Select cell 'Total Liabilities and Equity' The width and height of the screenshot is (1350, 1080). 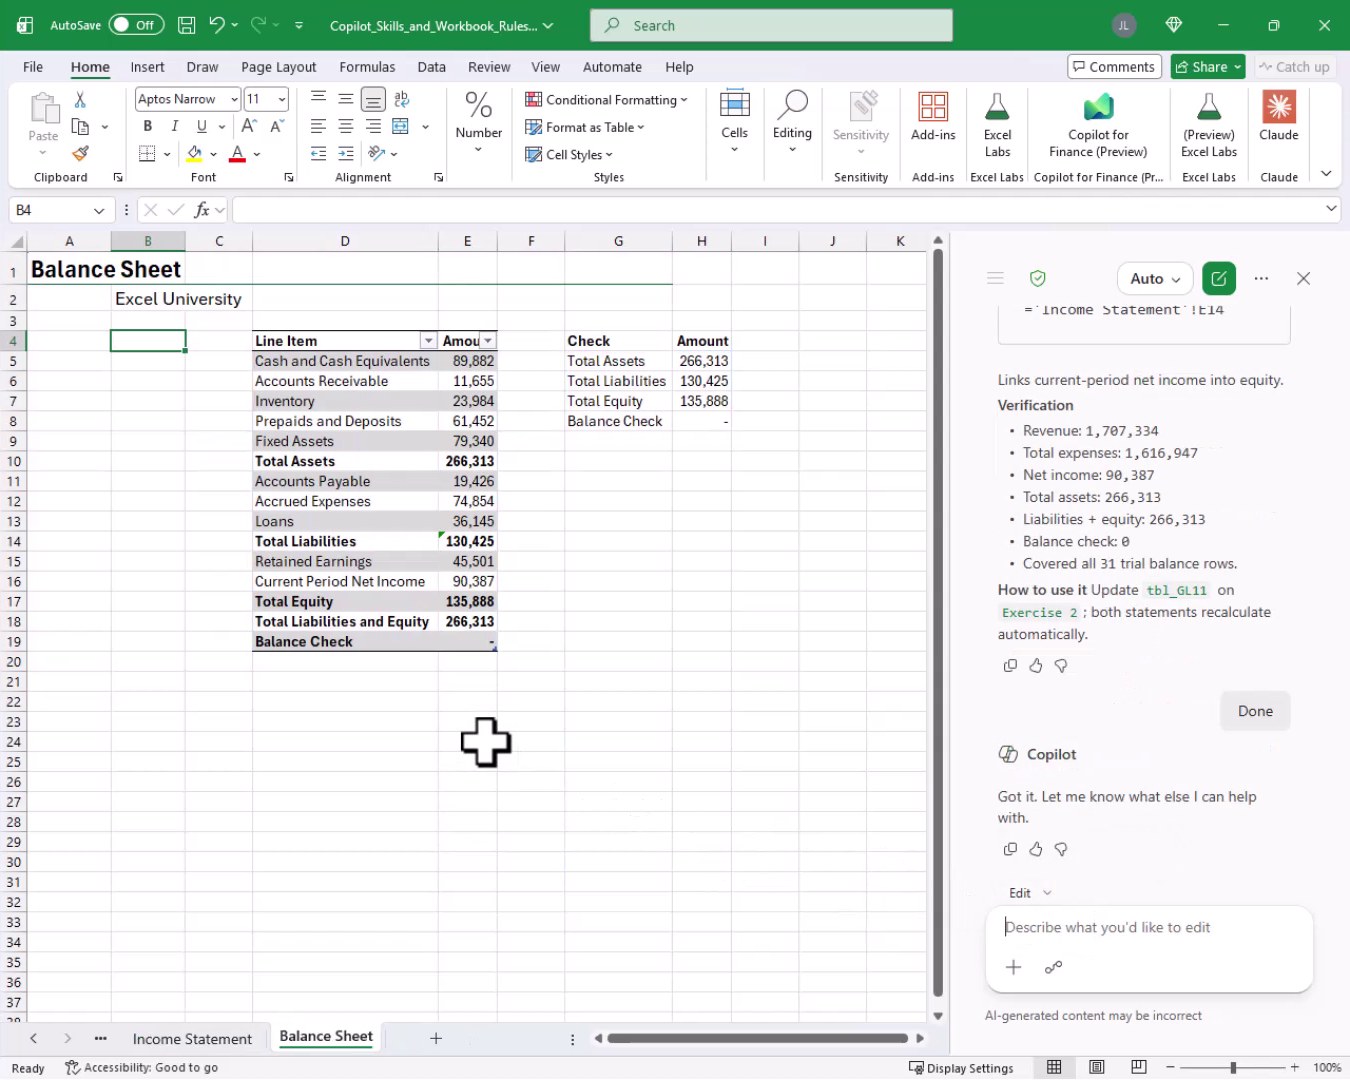click(x=345, y=622)
